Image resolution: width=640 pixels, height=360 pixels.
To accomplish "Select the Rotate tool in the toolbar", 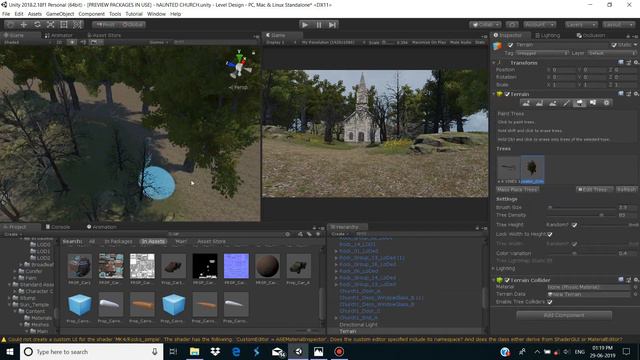I will 37,24.
